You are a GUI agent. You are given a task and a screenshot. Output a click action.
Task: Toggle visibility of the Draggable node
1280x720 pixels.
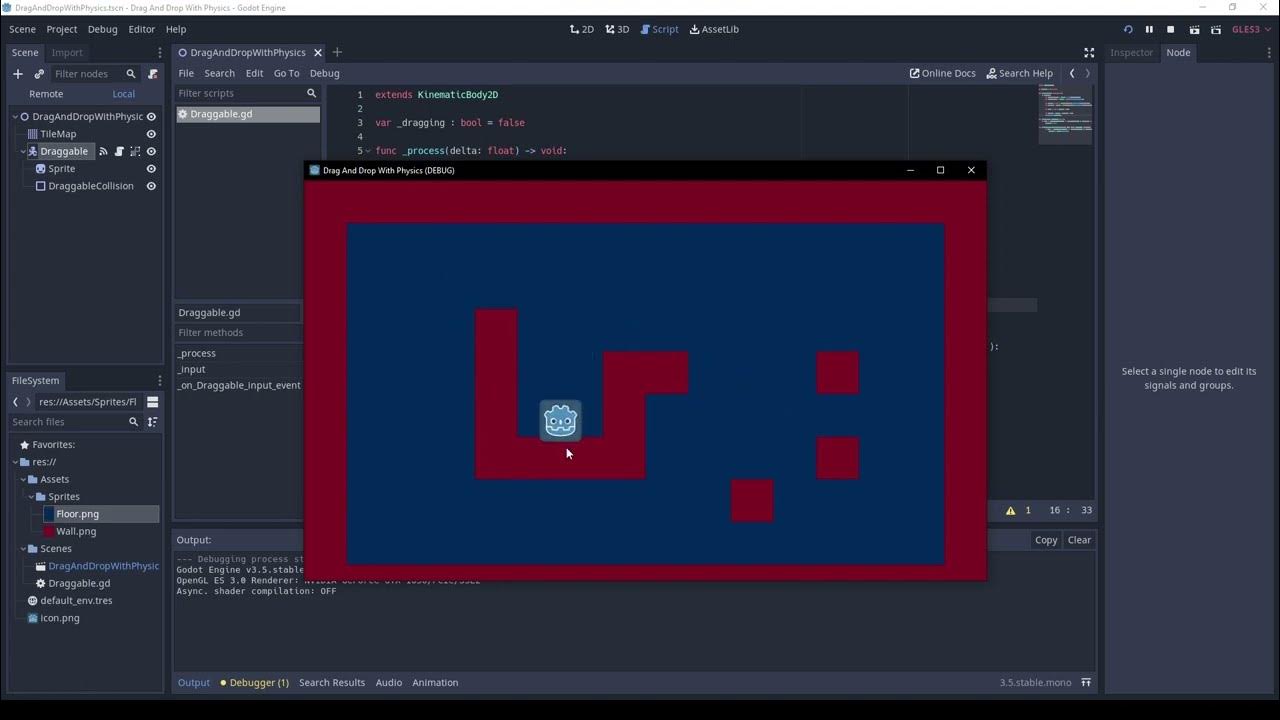[x=151, y=152]
